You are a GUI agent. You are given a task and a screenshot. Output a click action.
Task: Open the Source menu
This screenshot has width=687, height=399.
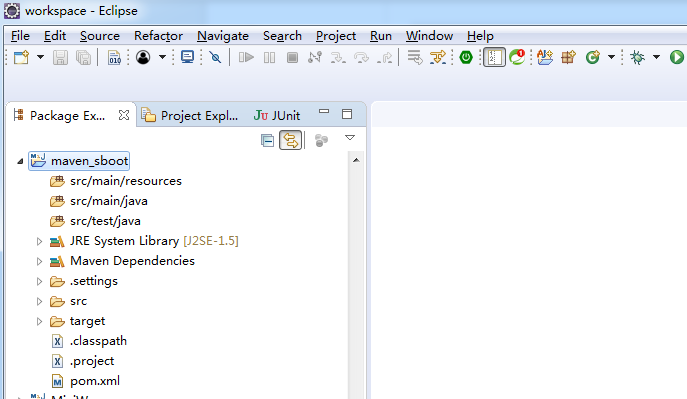tap(99, 36)
